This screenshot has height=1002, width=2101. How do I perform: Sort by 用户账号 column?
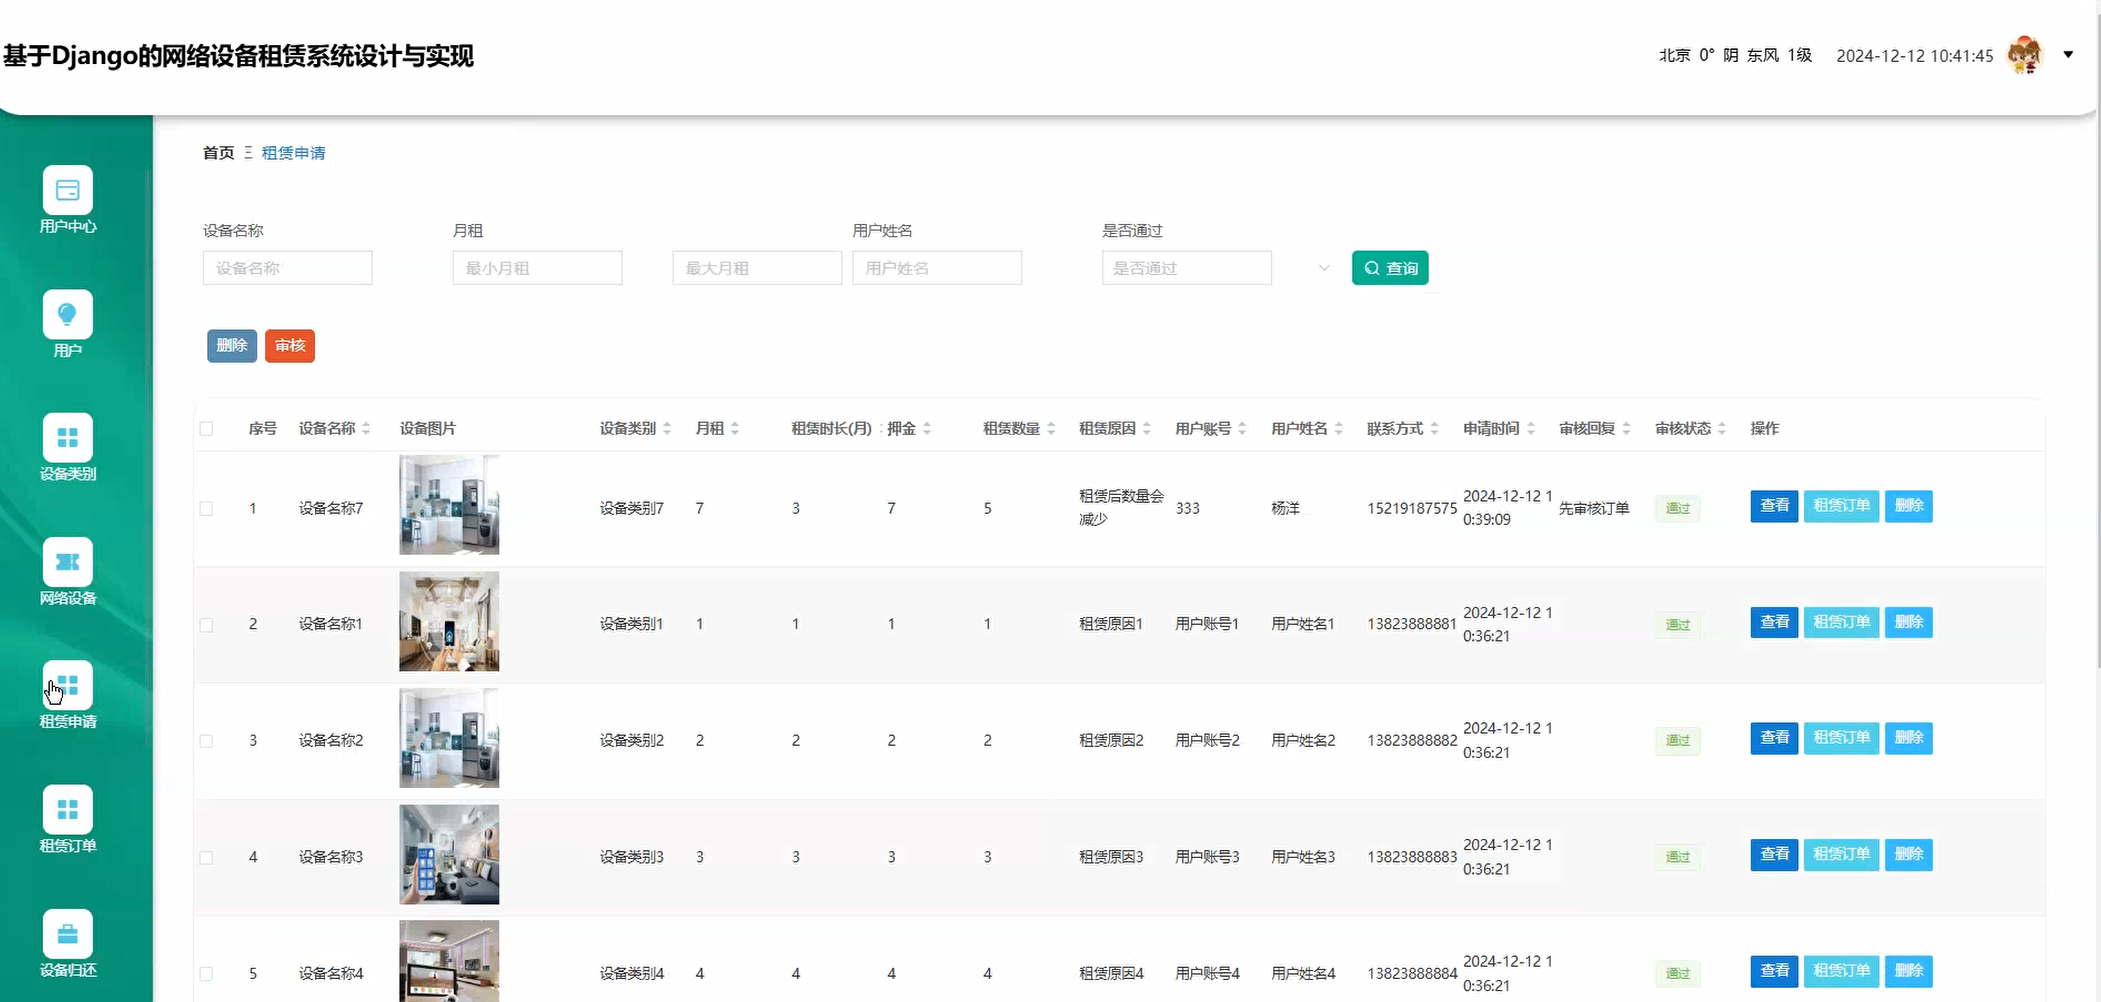[x=1242, y=428]
